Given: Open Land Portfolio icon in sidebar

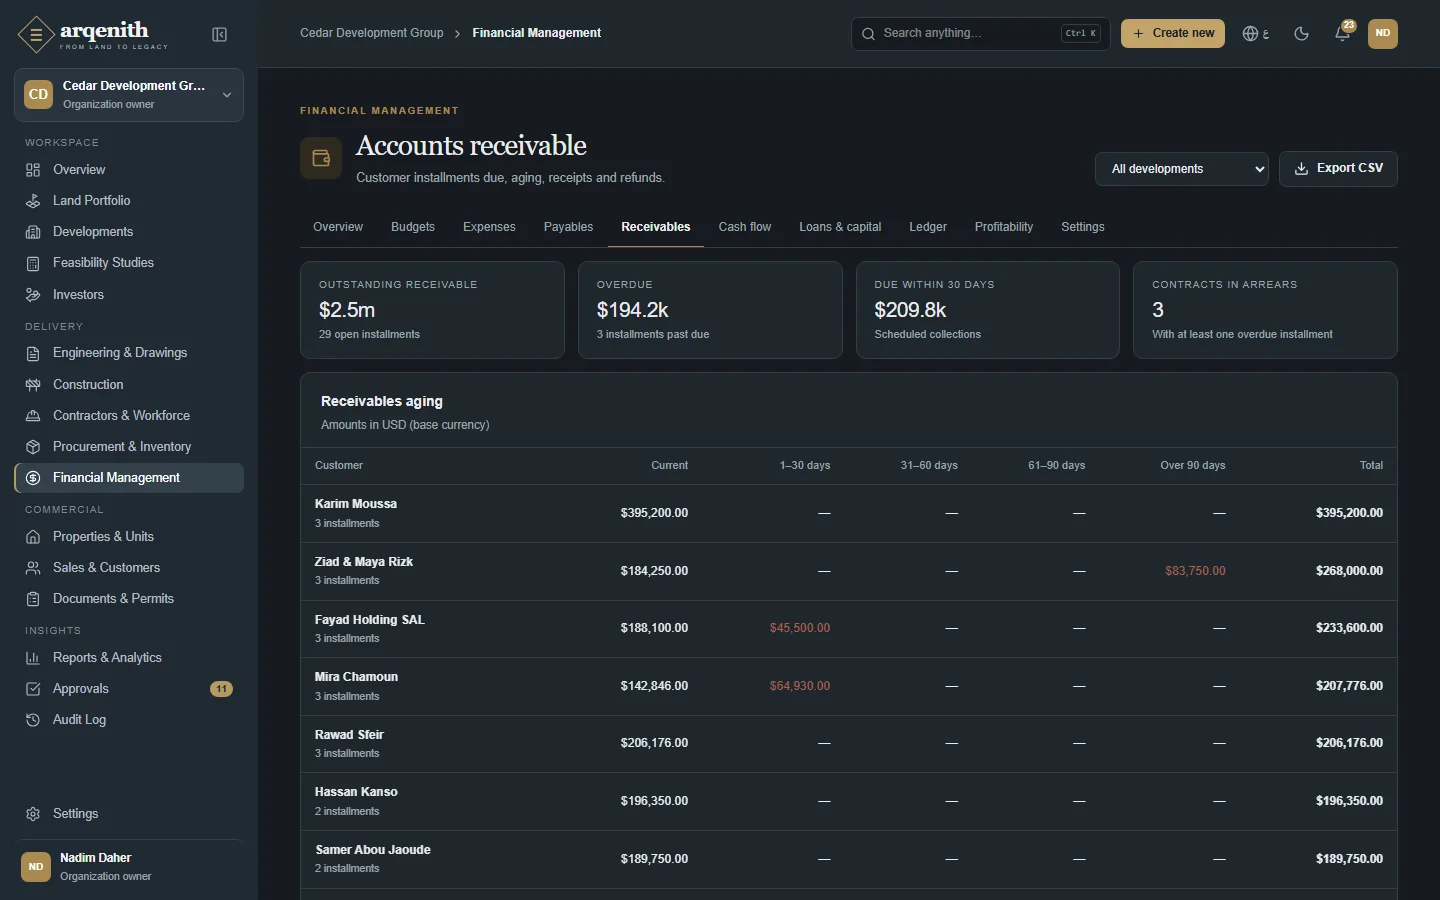Looking at the screenshot, I should pos(33,201).
